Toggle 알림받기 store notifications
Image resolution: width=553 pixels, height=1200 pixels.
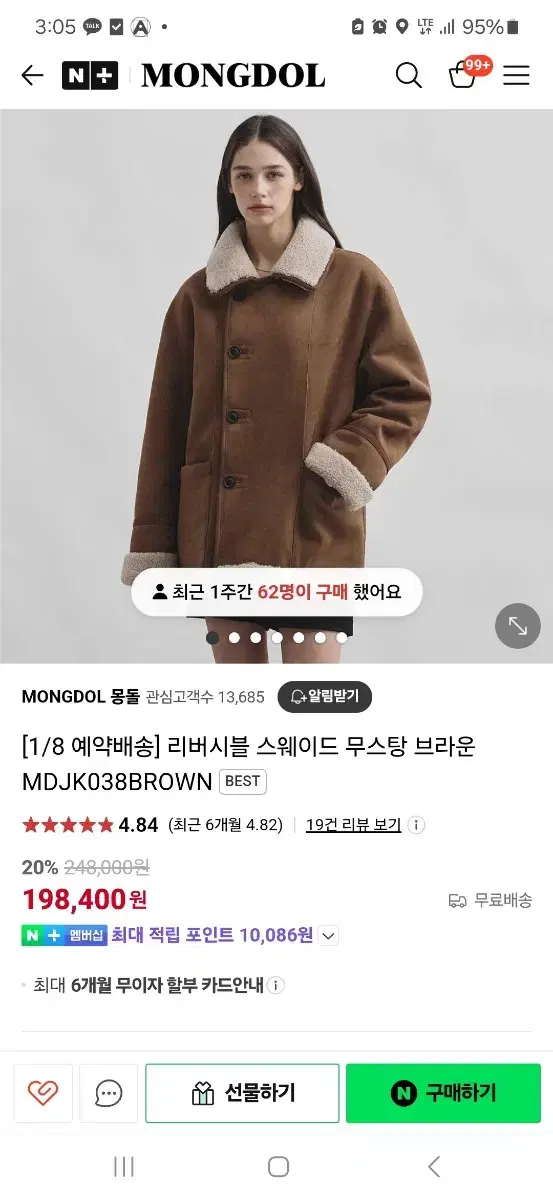coord(325,697)
